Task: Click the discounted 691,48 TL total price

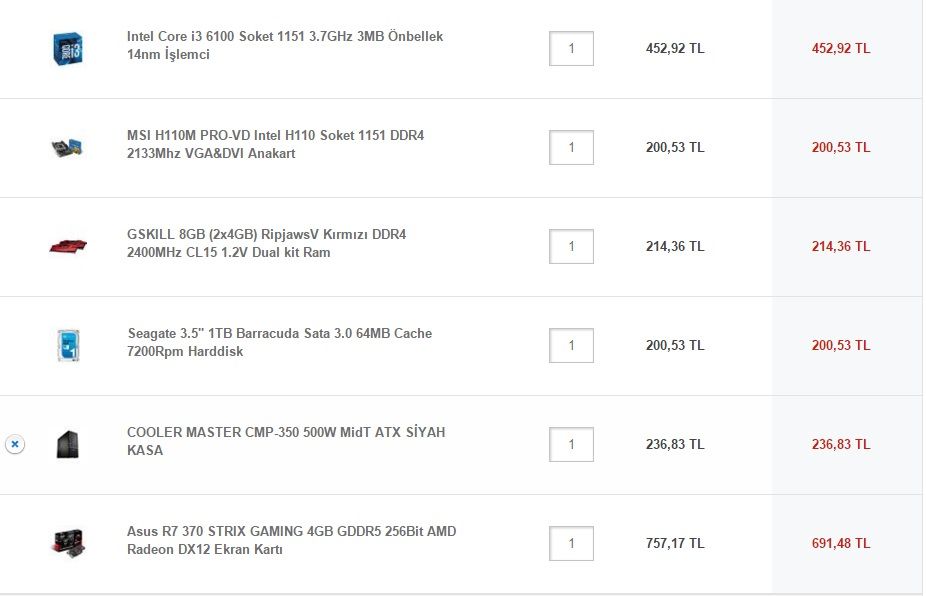Action: click(840, 543)
